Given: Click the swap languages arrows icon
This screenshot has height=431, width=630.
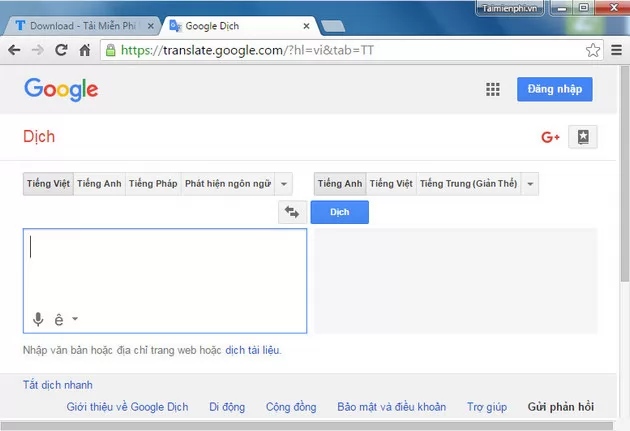Looking at the screenshot, I should pyautogui.click(x=292, y=212).
